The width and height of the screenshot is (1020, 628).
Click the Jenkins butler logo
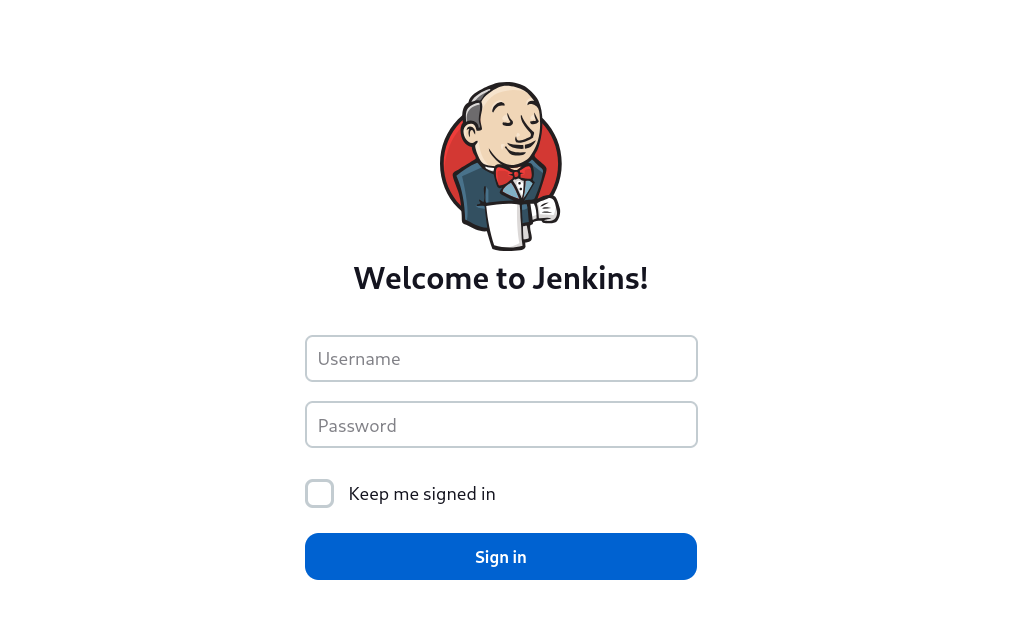point(500,166)
